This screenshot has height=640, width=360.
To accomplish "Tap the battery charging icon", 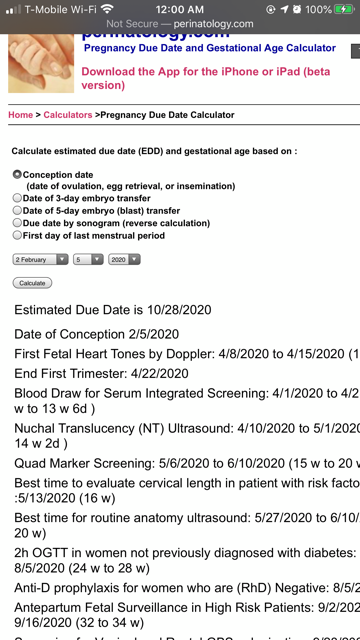I will 344,9.
